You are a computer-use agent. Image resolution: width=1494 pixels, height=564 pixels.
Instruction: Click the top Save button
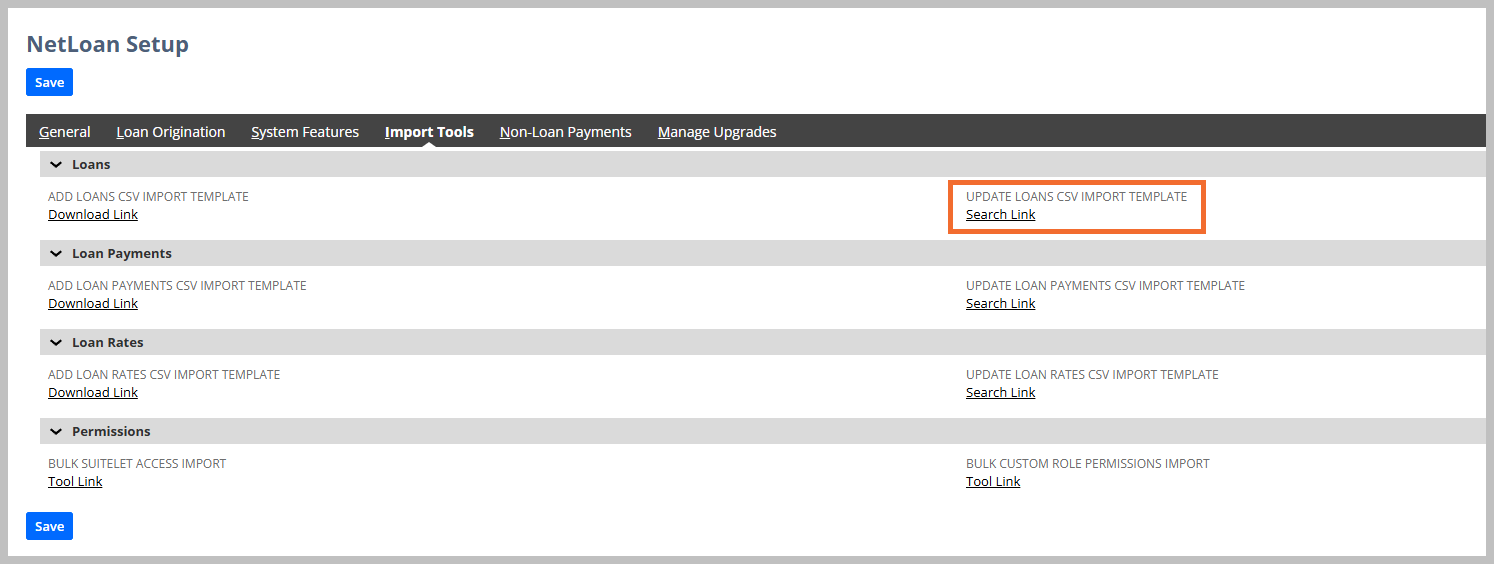point(49,82)
